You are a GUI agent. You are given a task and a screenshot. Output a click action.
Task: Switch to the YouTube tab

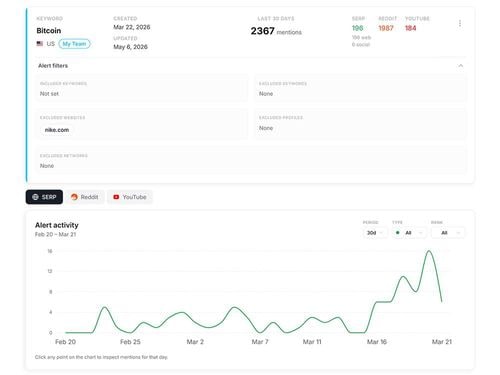pyautogui.click(x=130, y=197)
